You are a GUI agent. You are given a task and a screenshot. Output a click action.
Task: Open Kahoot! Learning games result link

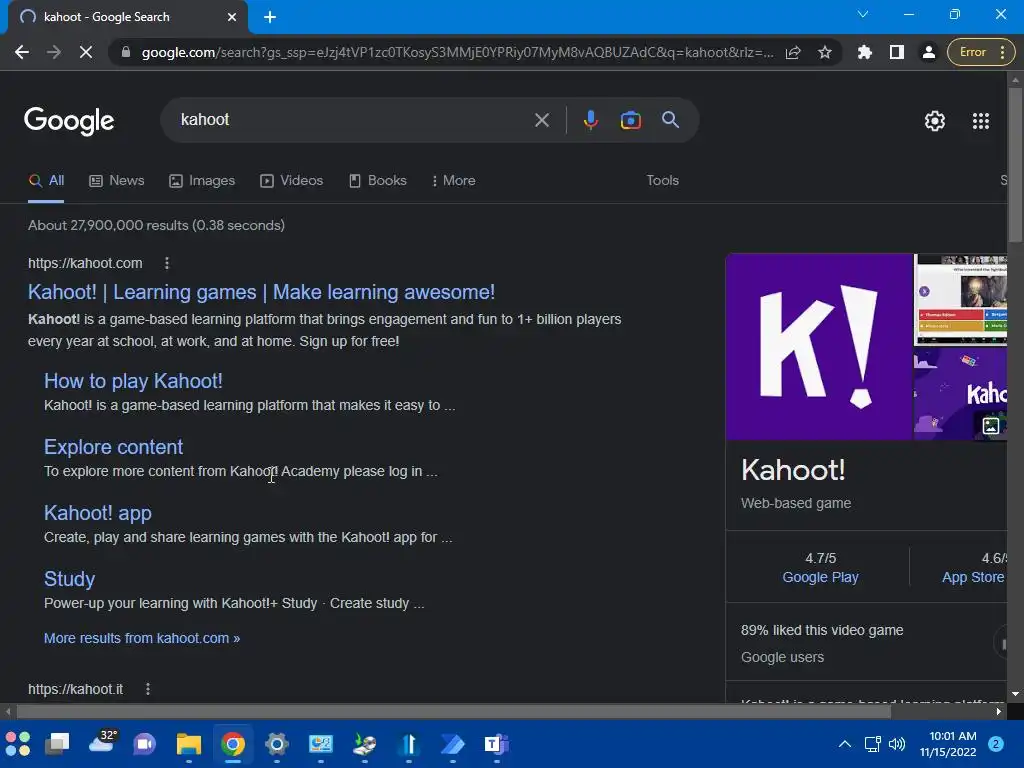pyautogui.click(x=261, y=292)
